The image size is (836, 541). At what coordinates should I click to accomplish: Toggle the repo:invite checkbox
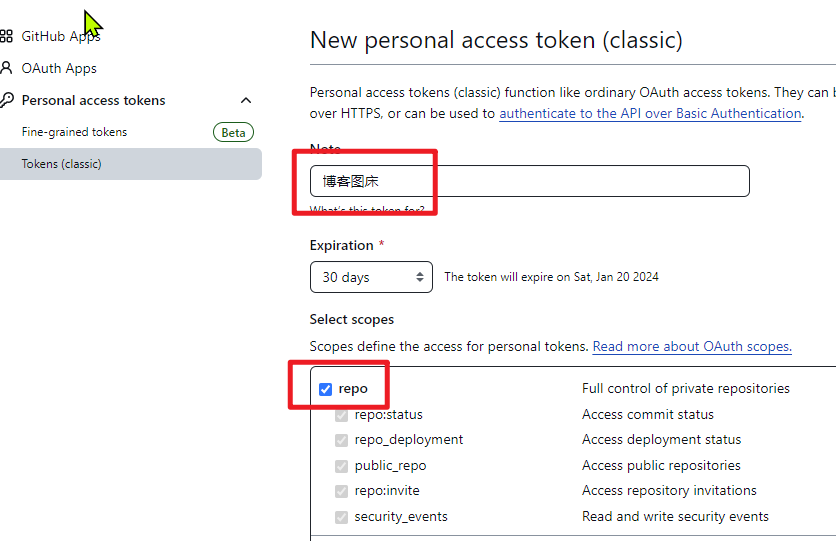[342, 491]
